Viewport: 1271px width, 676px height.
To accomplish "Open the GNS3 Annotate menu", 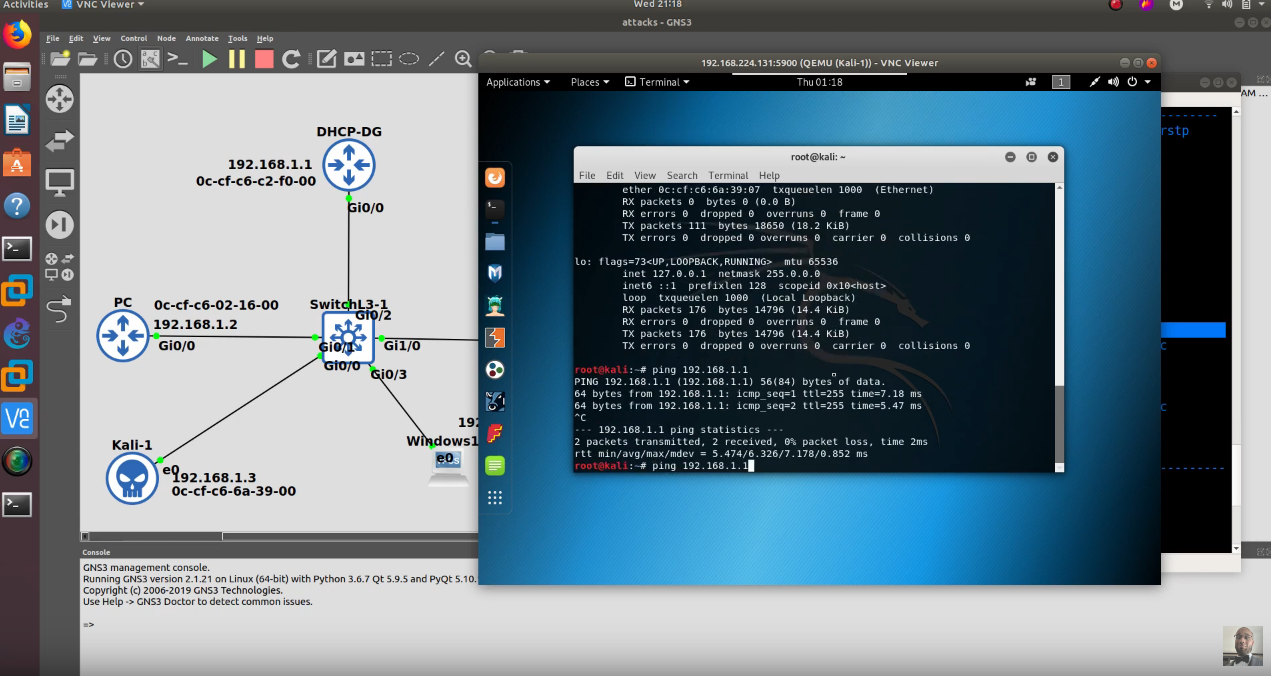I will pyautogui.click(x=202, y=38).
